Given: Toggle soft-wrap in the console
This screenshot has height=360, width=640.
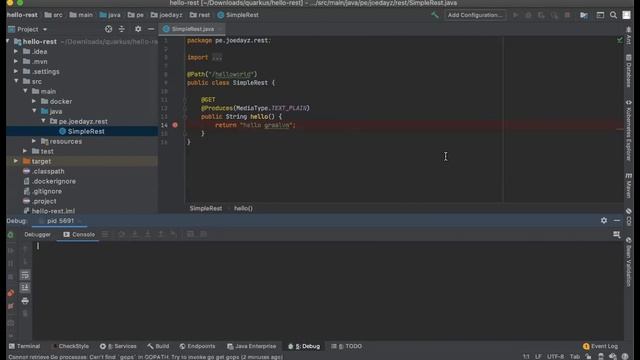Looking at the screenshot, I should pyautogui.click(x=25, y=275).
